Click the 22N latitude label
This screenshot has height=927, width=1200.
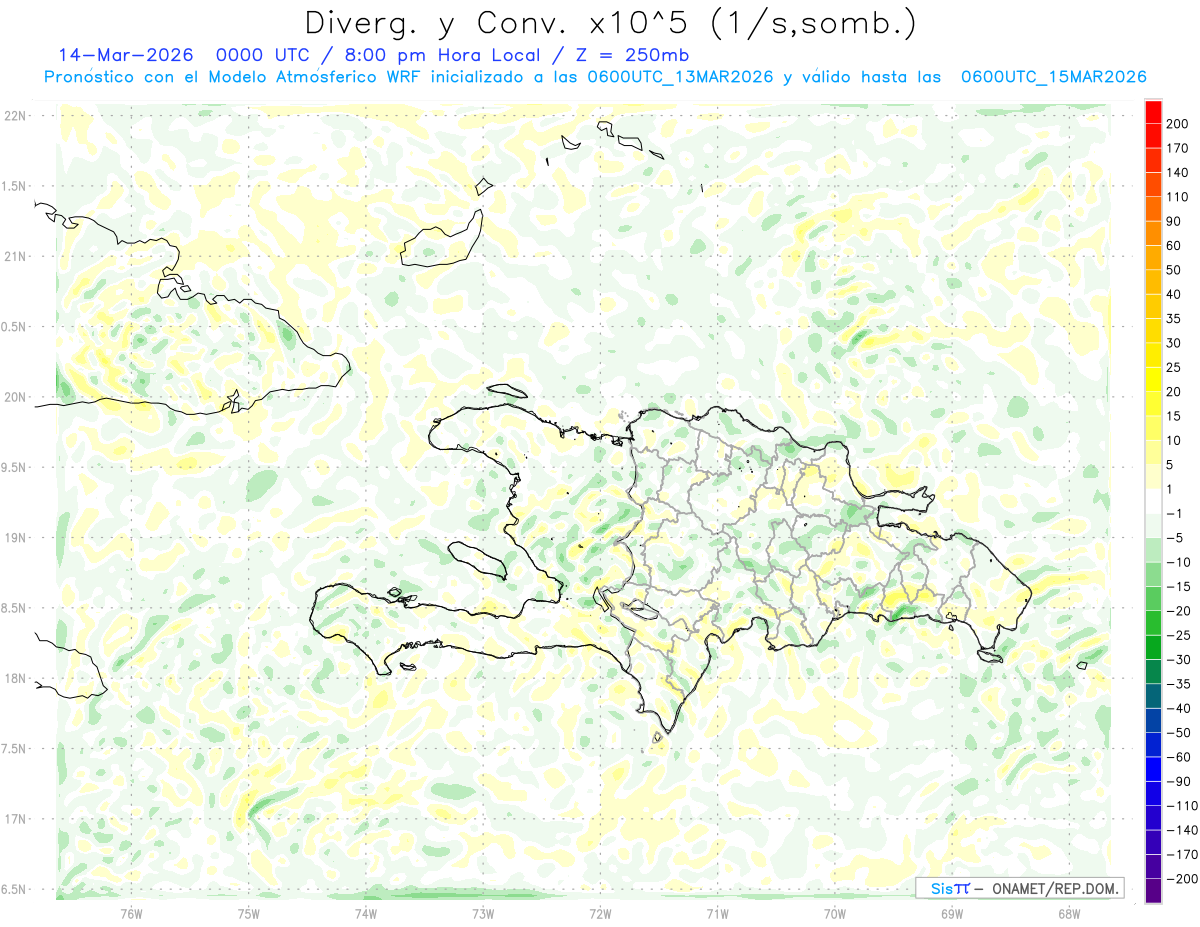click(x=15, y=116)
